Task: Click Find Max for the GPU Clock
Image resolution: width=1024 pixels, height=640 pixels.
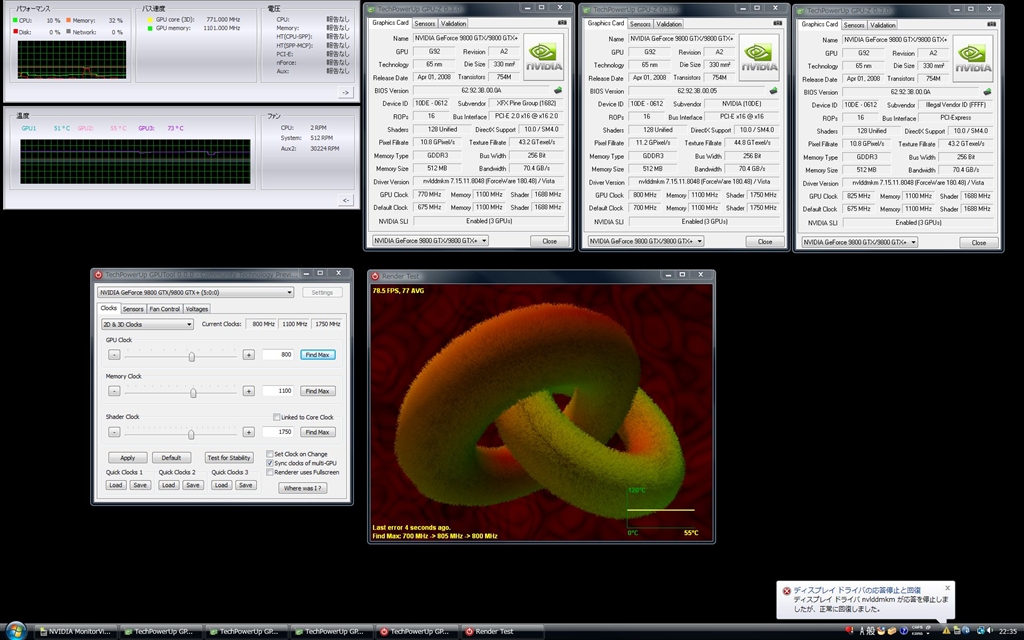Action: click(318, 355)
